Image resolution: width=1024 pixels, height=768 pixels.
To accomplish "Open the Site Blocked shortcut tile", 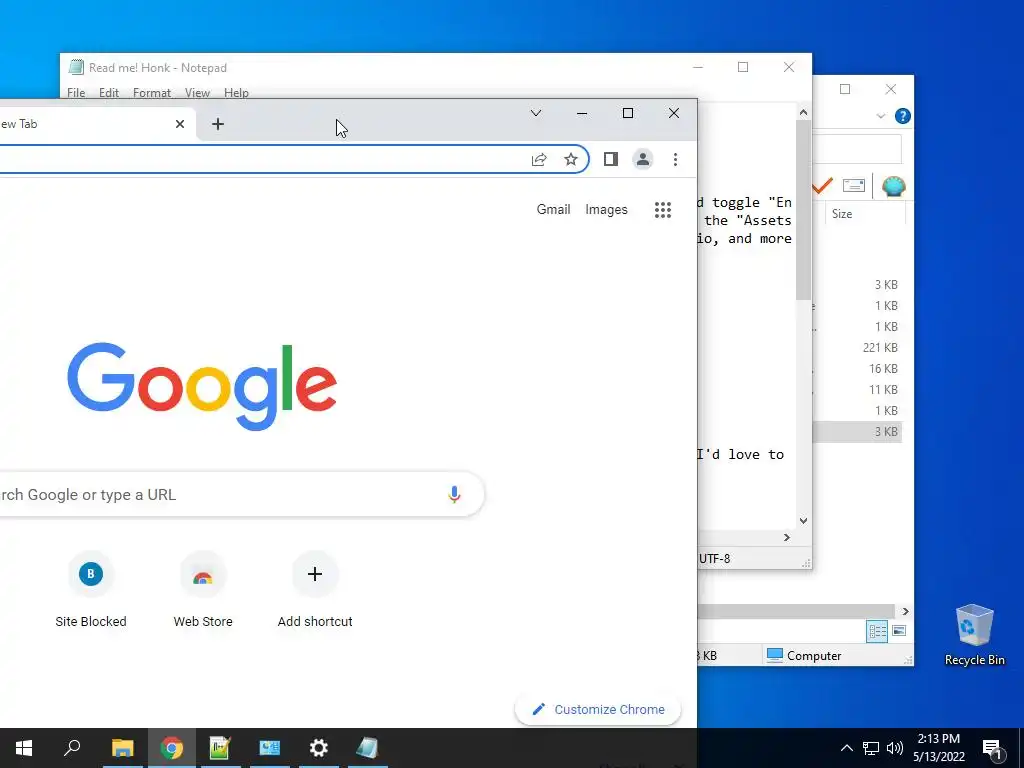I will (x=91, y=590).
